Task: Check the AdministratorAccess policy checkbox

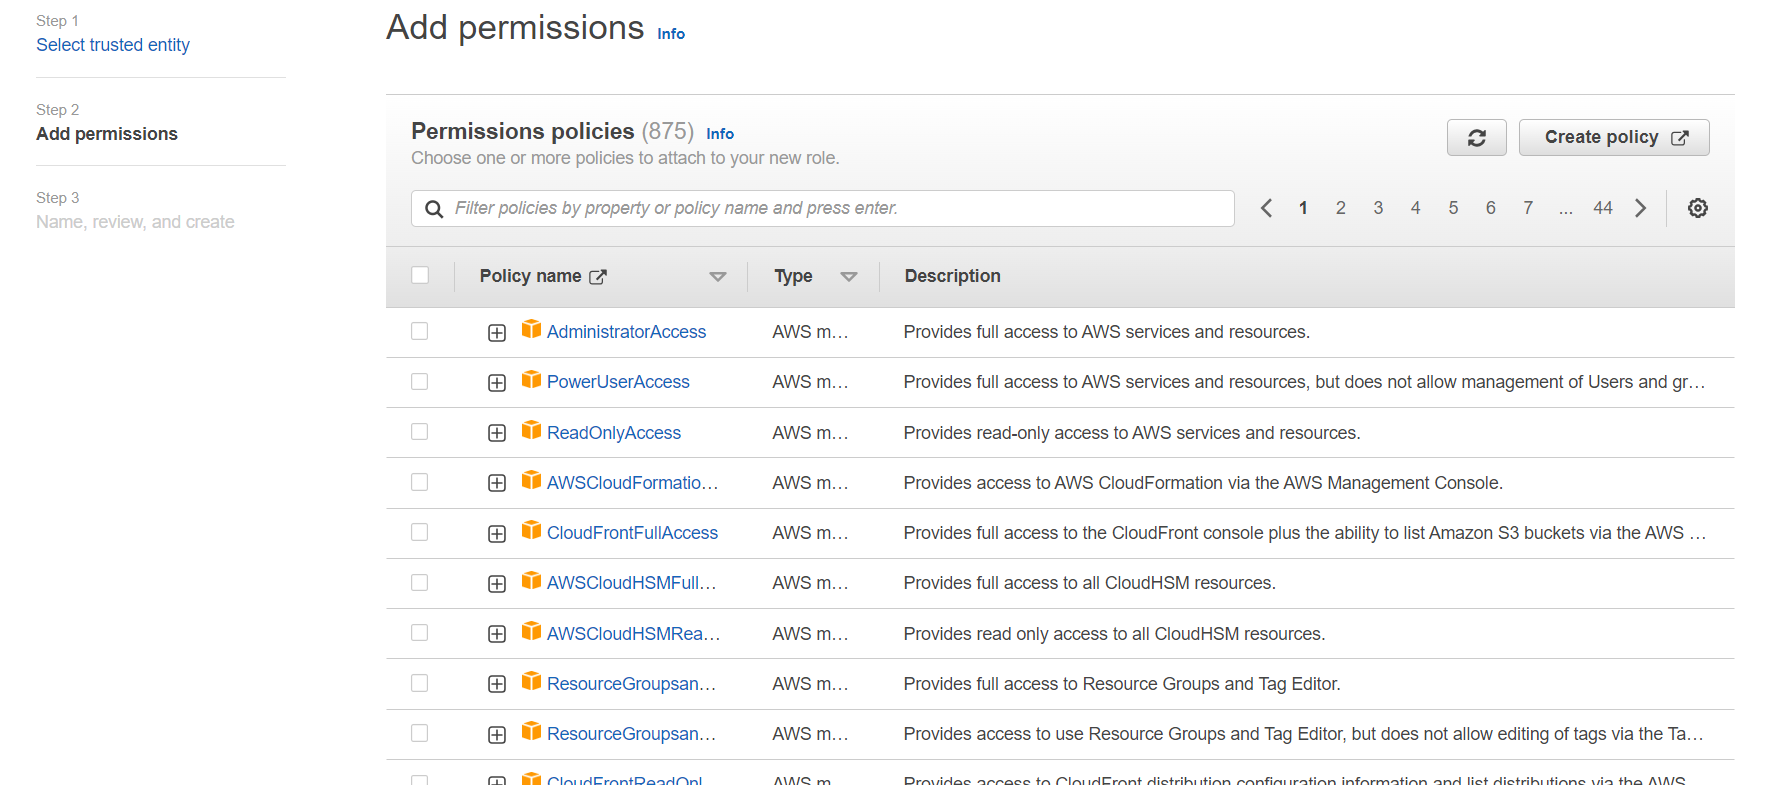Action: click(x=420, y=331)
